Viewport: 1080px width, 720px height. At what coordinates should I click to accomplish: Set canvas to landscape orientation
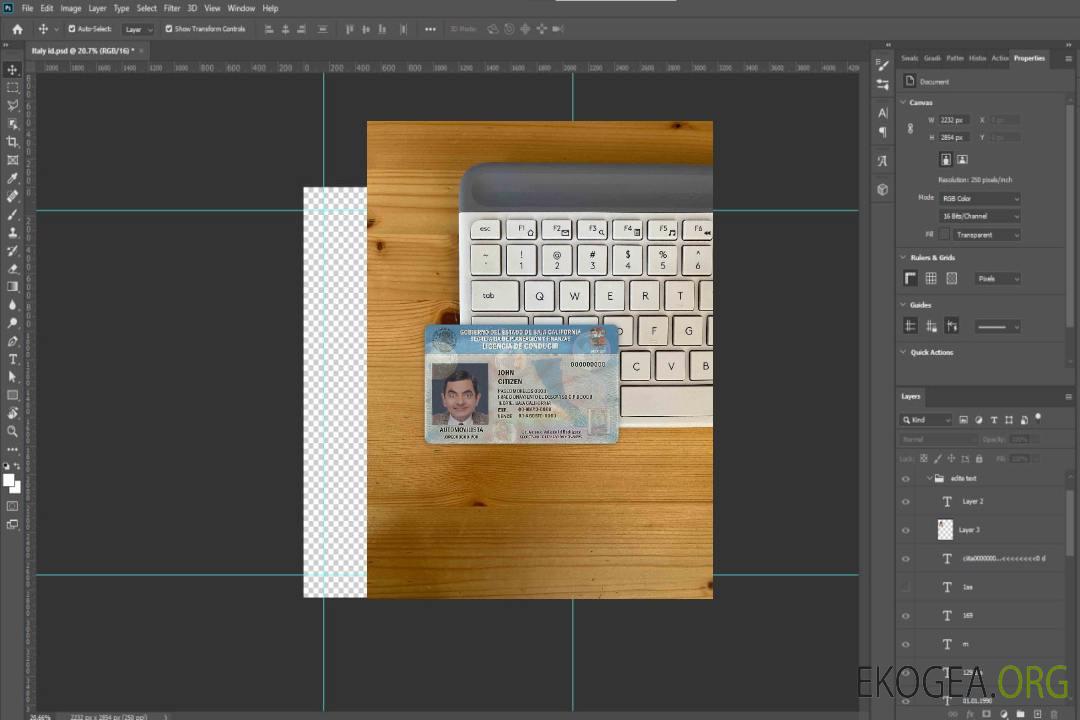pyautogui.click(x=962, y=159)
